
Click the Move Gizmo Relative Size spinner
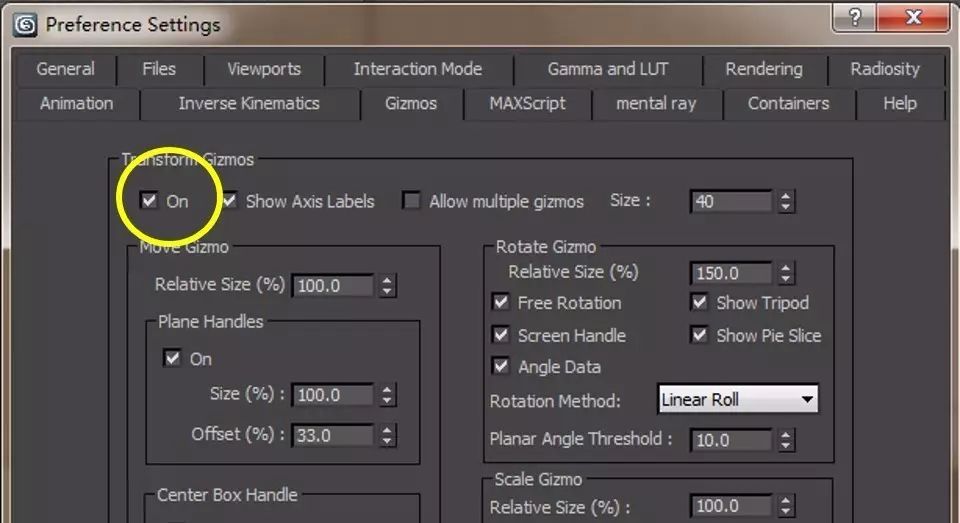click(387, 285)
